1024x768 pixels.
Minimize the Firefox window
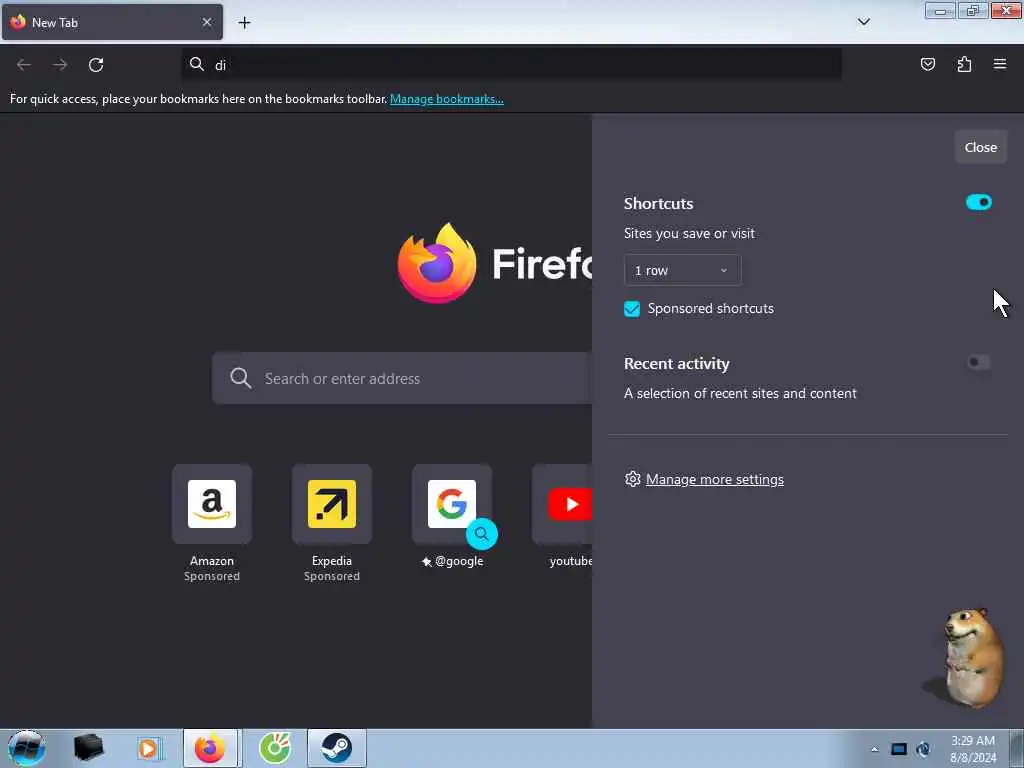click(x=940, y=11)
